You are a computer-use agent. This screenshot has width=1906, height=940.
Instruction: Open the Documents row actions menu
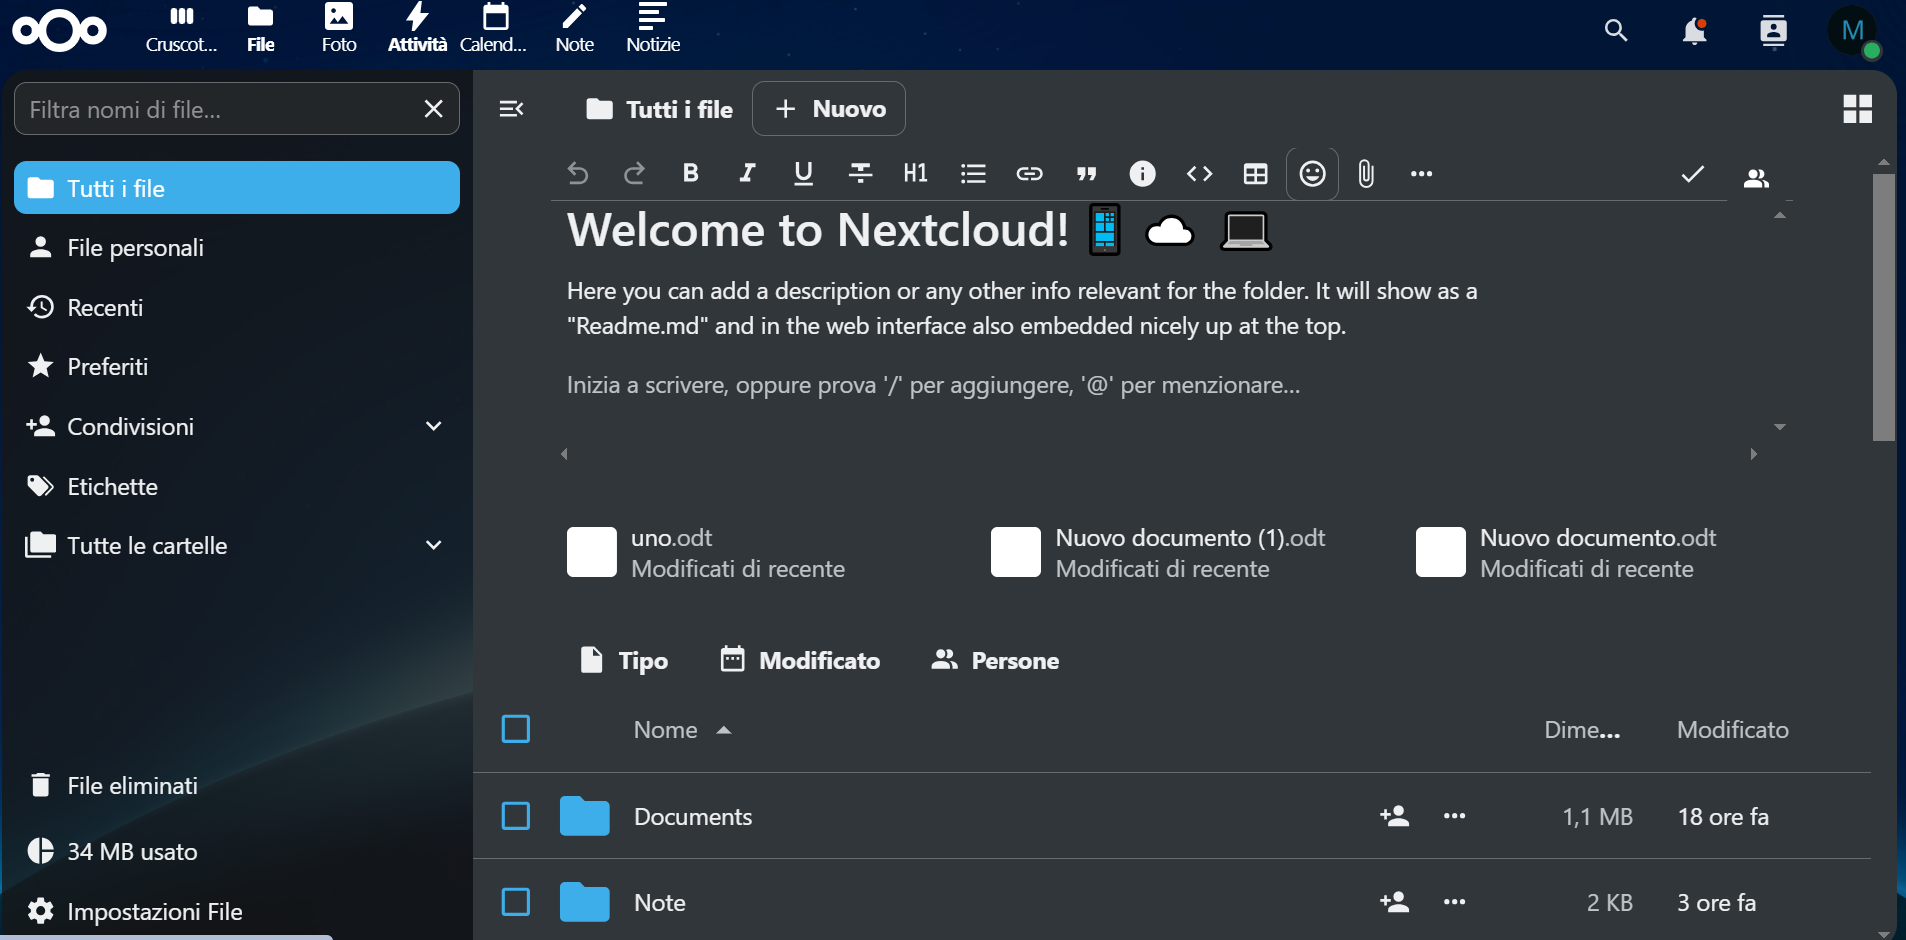1454,816
